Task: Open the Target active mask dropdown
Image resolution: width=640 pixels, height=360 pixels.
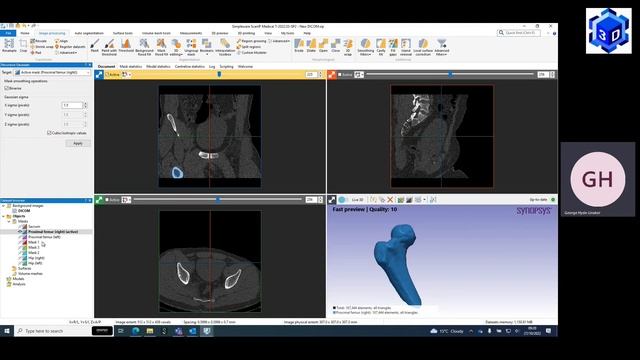Action: [52, 72]
